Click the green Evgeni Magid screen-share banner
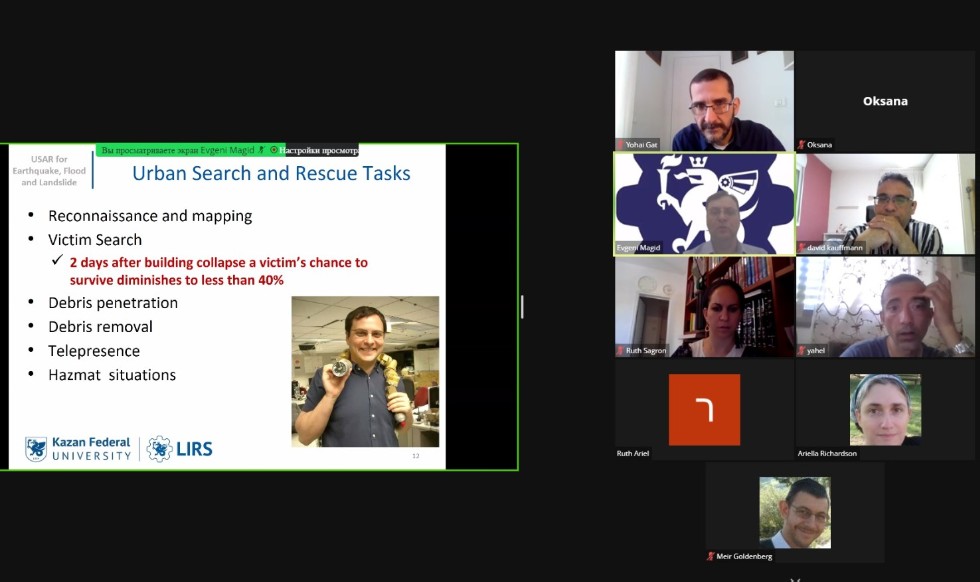Viewport: 980px width, 582px height. point(178,150)
